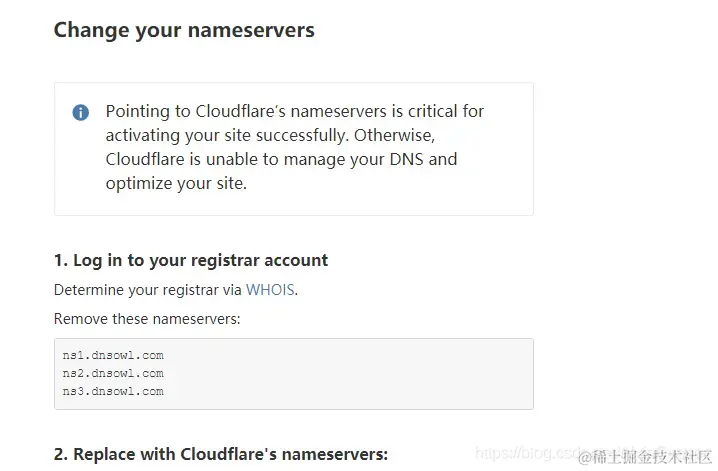
Task: Click the blue info icon
Action: (x=81, y=112)
